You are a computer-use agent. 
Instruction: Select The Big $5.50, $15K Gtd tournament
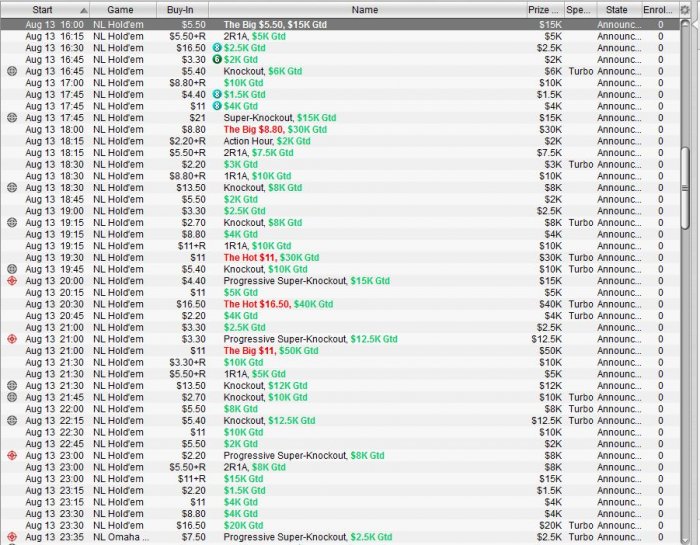pyautogui.click(x=340, y=25)
